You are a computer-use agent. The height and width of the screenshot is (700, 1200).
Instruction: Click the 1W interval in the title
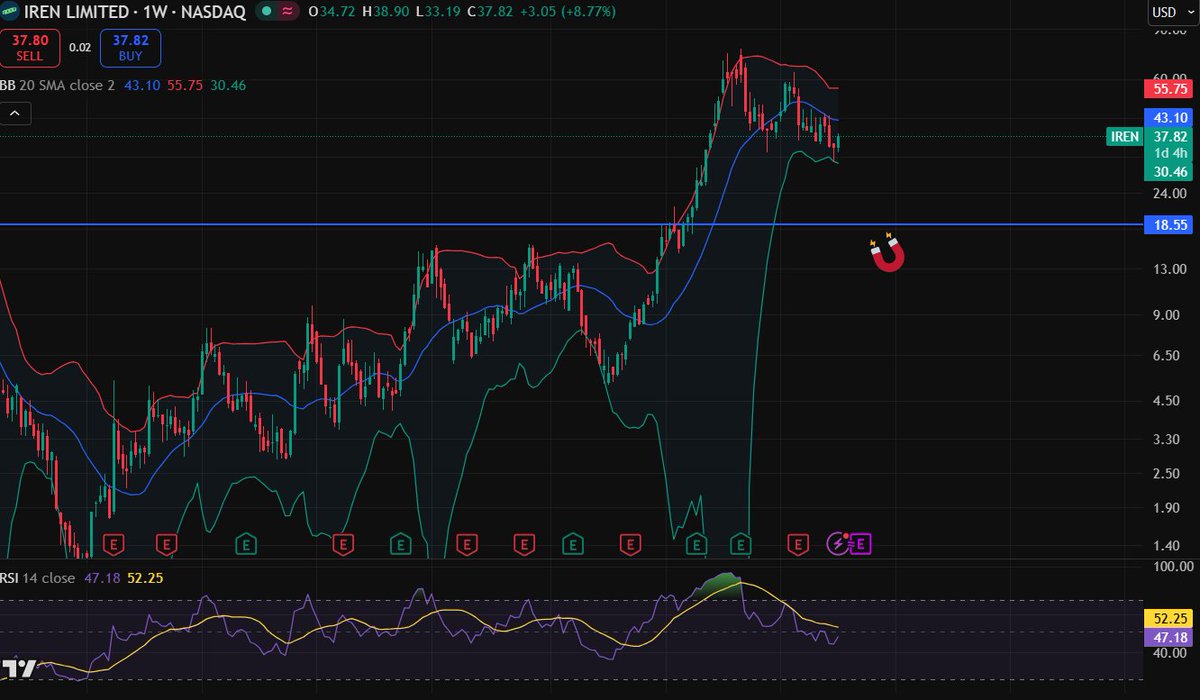click(x=154, y=12)
